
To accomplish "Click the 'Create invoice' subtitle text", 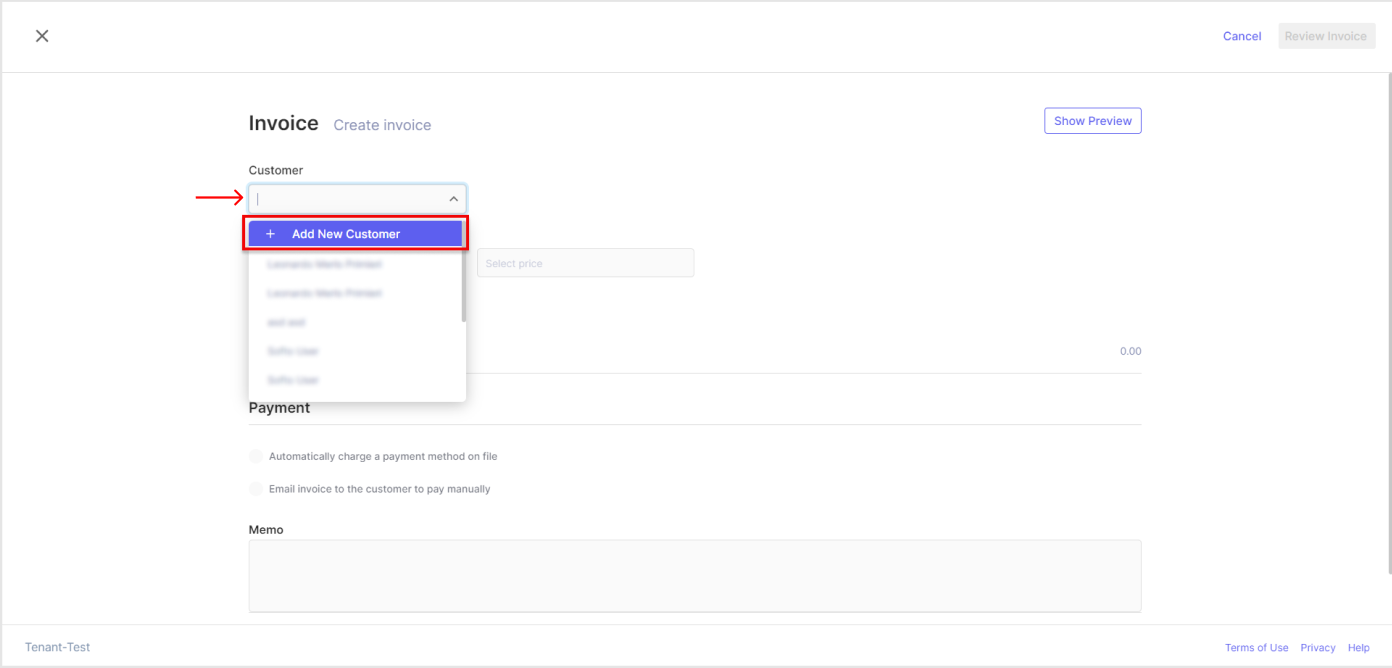I will 382,125.
